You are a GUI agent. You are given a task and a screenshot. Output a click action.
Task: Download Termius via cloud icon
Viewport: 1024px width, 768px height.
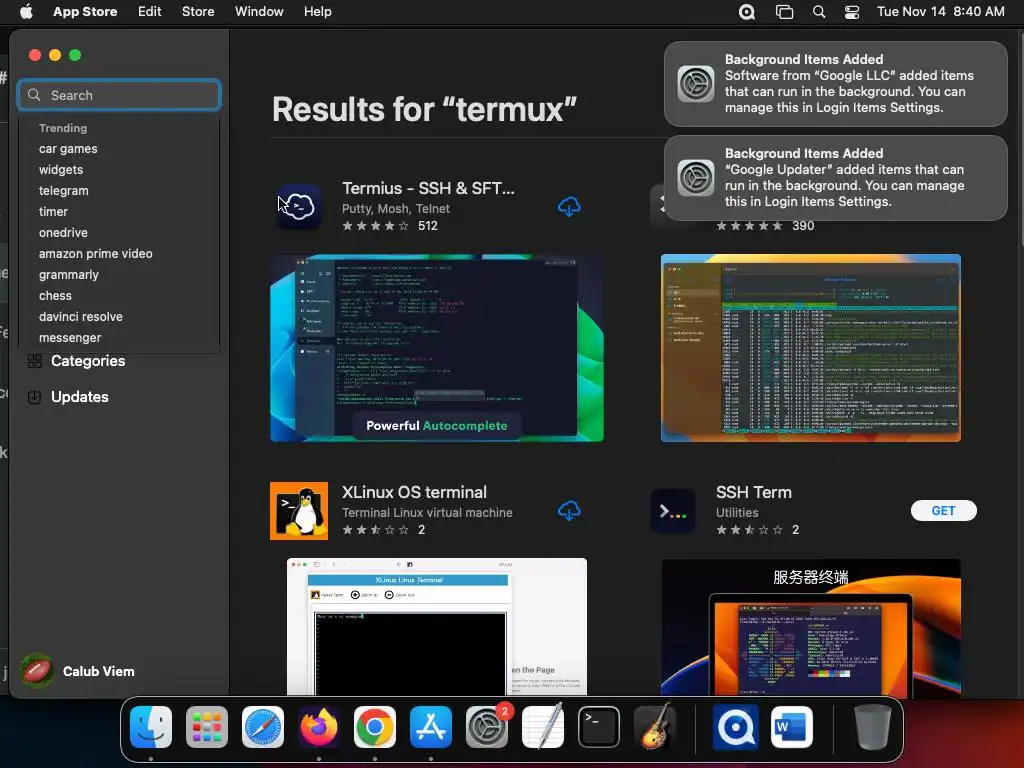tap(569, 207)
